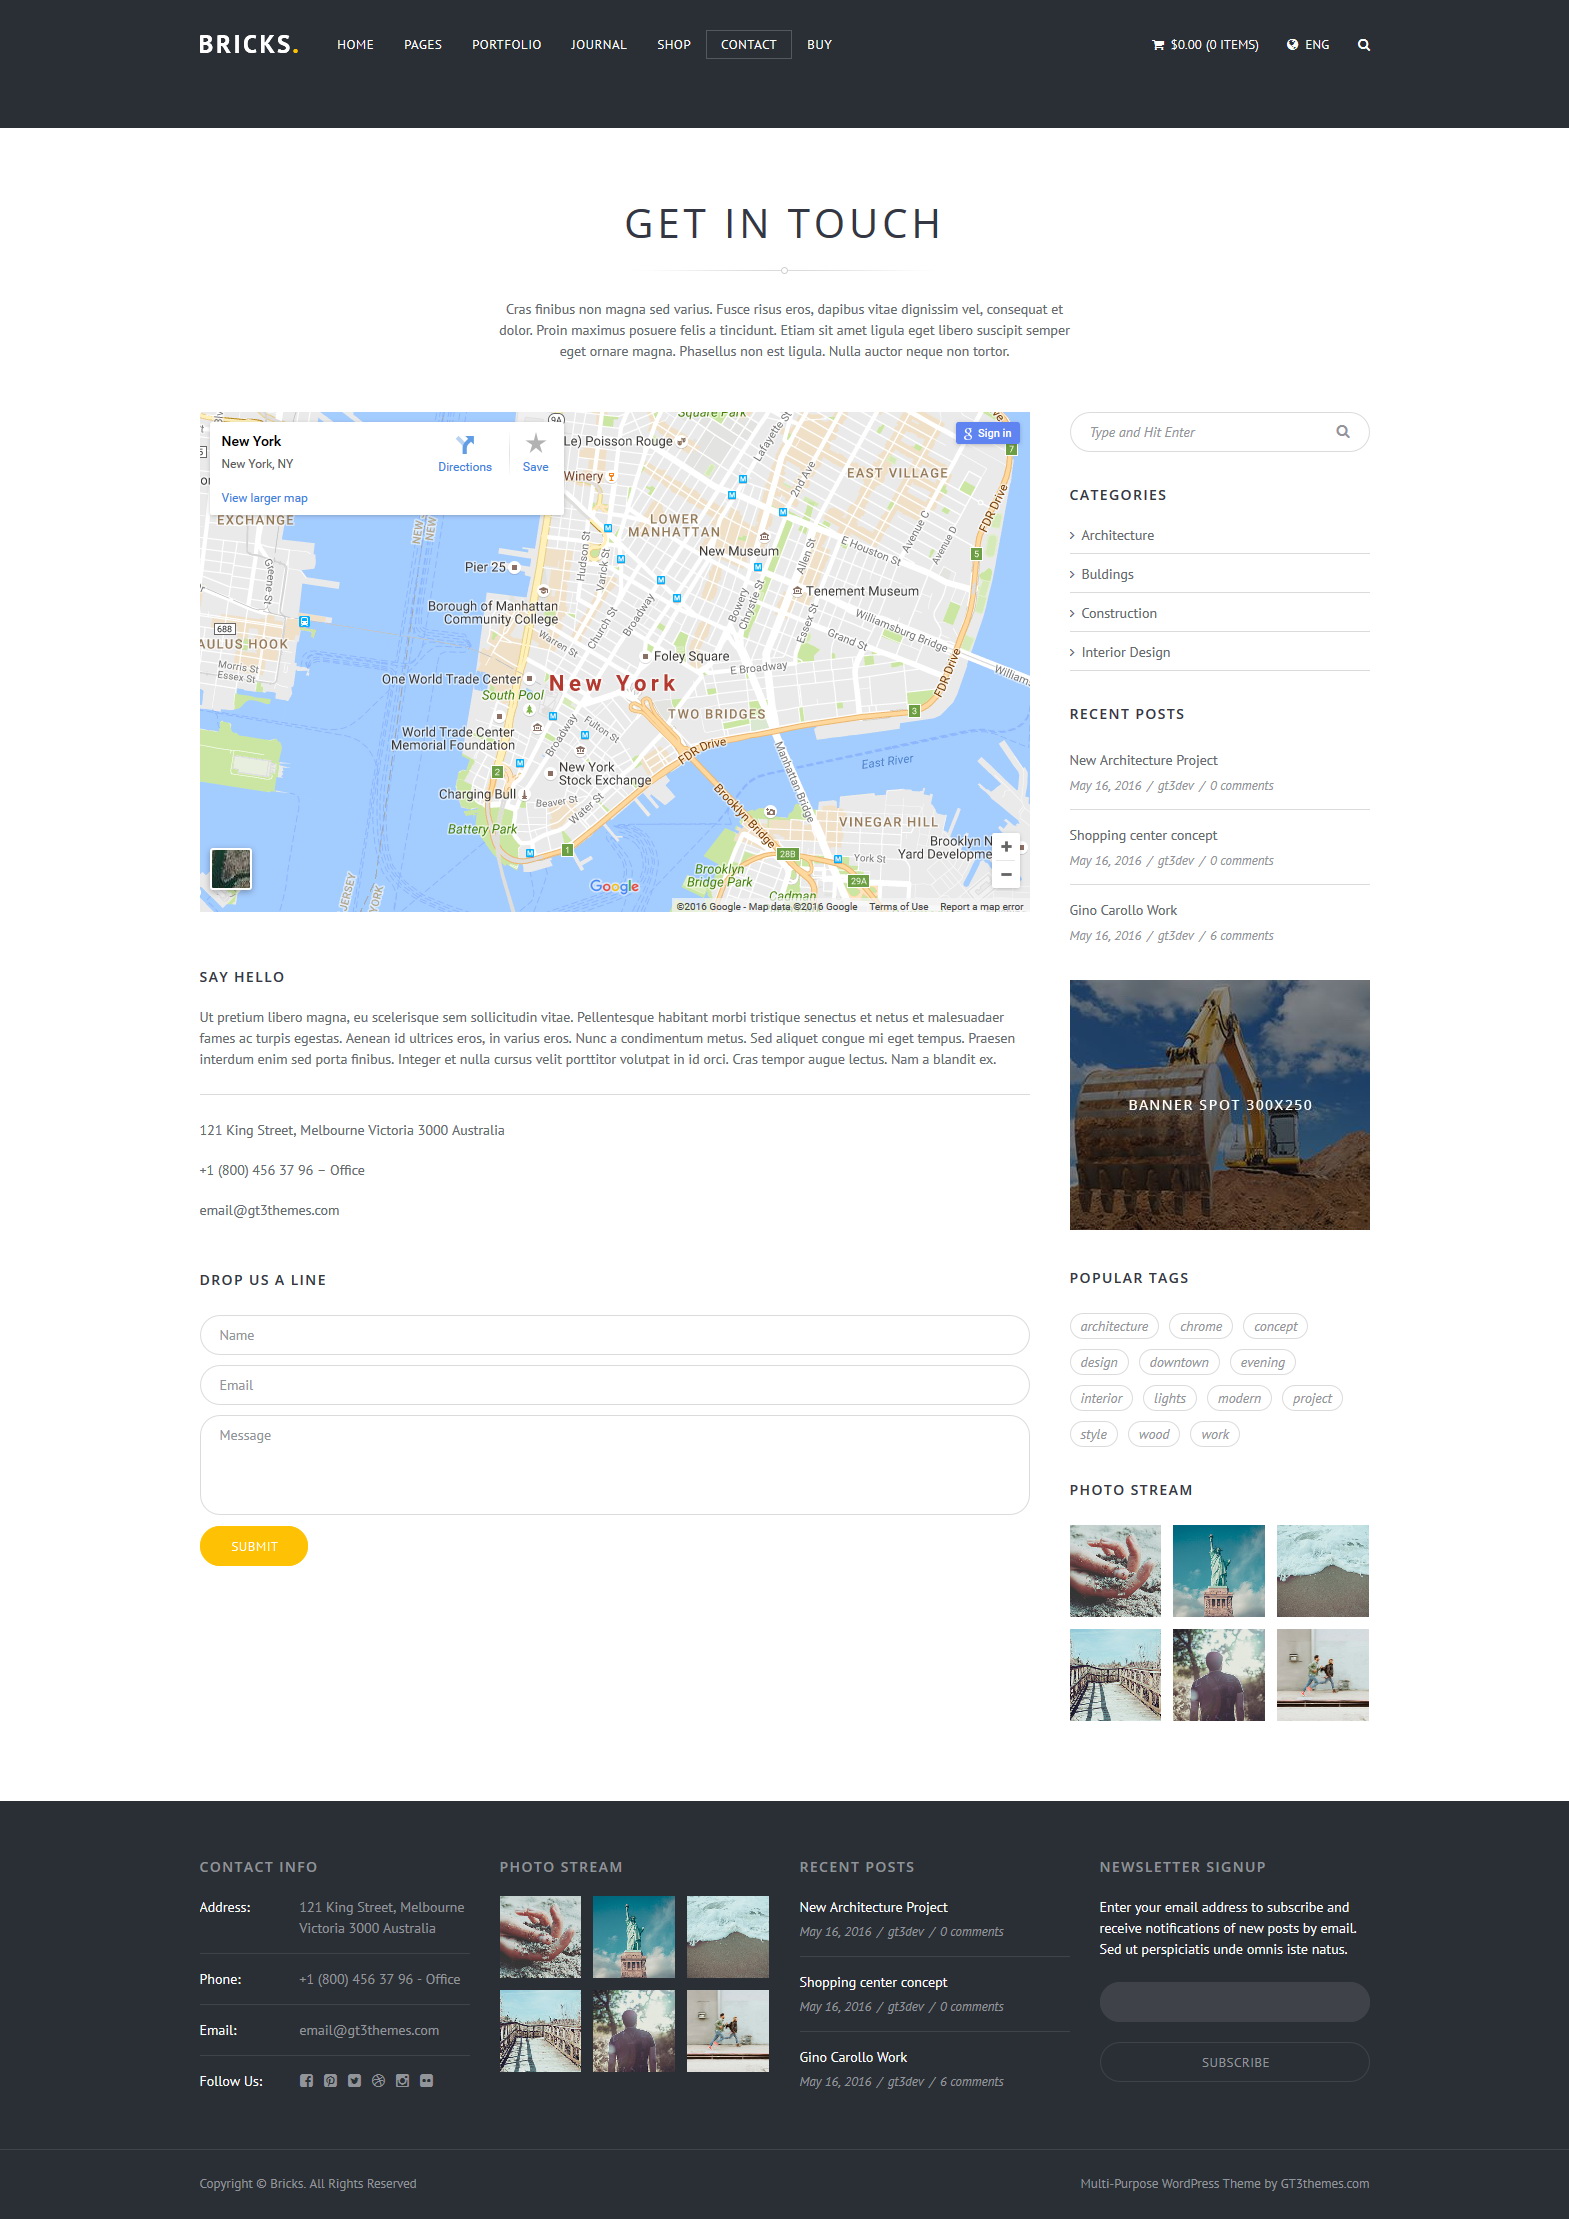The width and height of the screenshot is (1569, 2219).
Task: Open sidebar wooden bridge photo thumbnail
Action: coord(1115,1675)
